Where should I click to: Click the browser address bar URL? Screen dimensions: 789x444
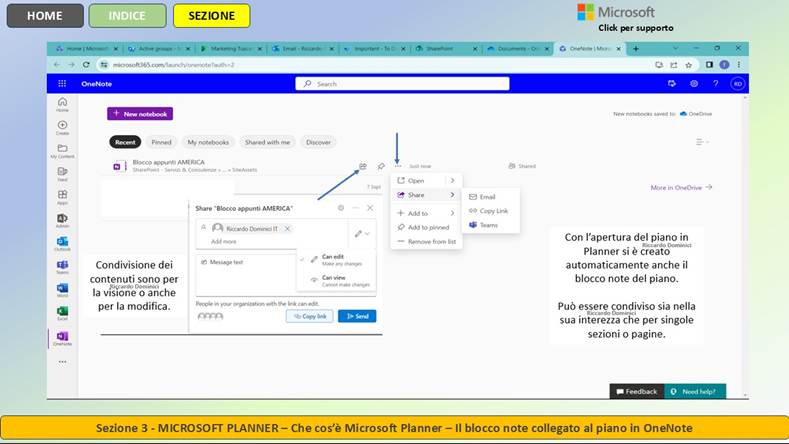pos(174,65)
